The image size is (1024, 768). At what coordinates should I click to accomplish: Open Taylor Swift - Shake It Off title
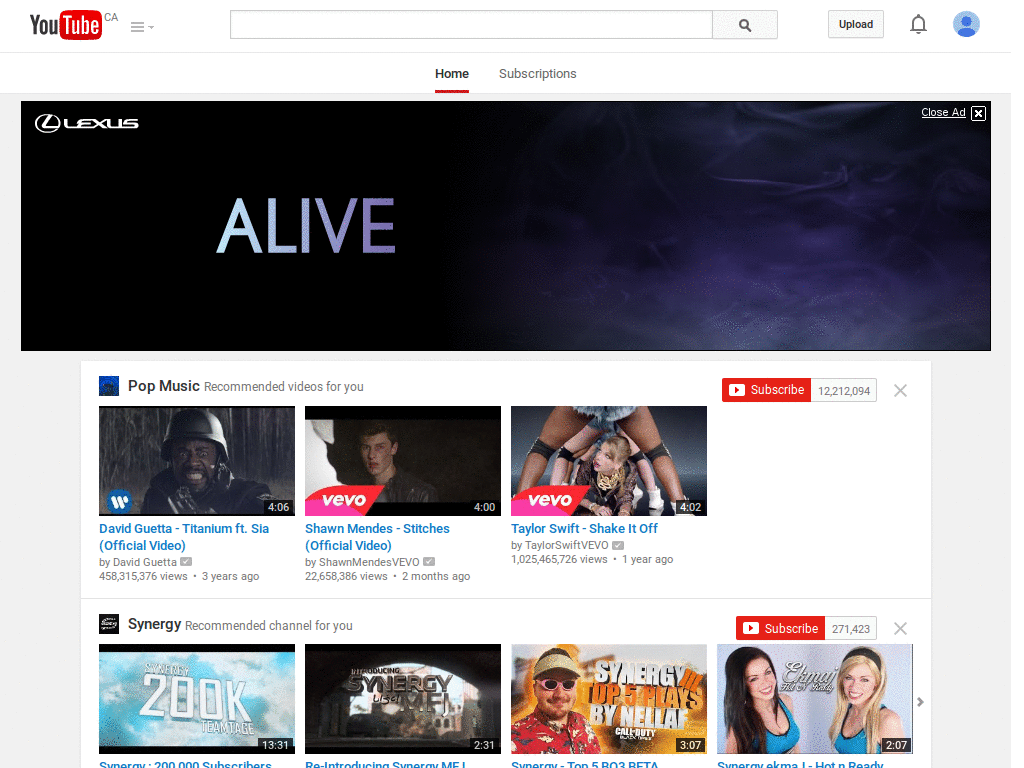pos(584,528)
